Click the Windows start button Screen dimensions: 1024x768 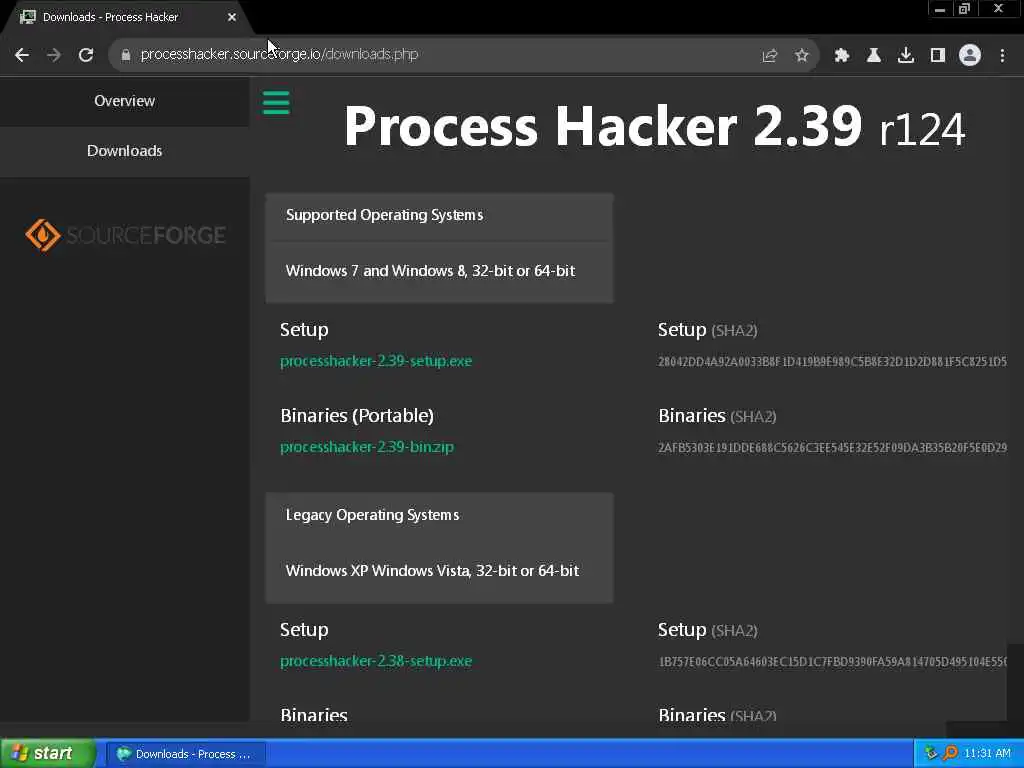[x=47, y=754]
